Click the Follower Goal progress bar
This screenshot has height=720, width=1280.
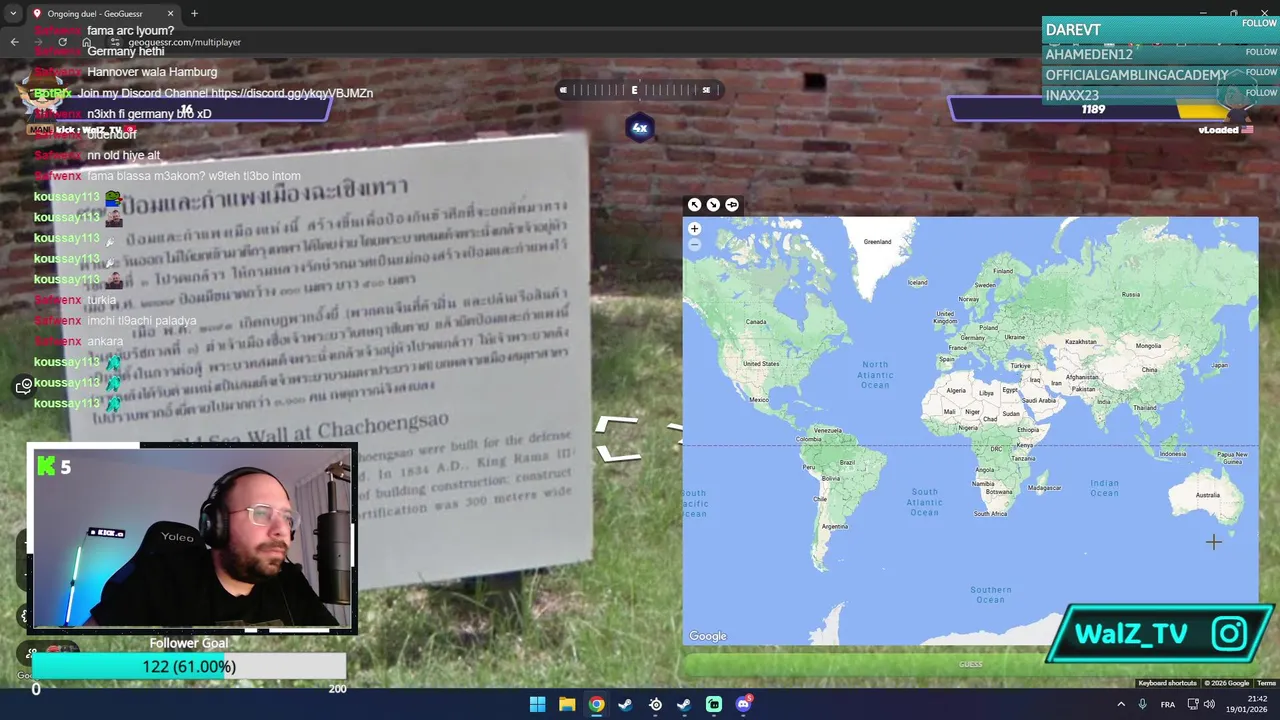tap(189, 667)
